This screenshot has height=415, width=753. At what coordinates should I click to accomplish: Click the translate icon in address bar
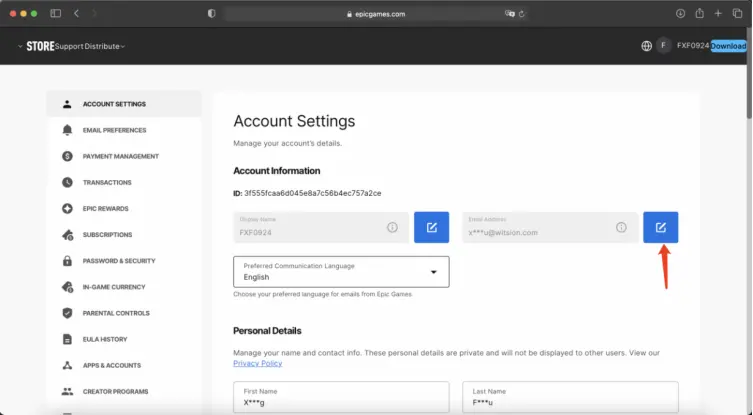point(510,14)
